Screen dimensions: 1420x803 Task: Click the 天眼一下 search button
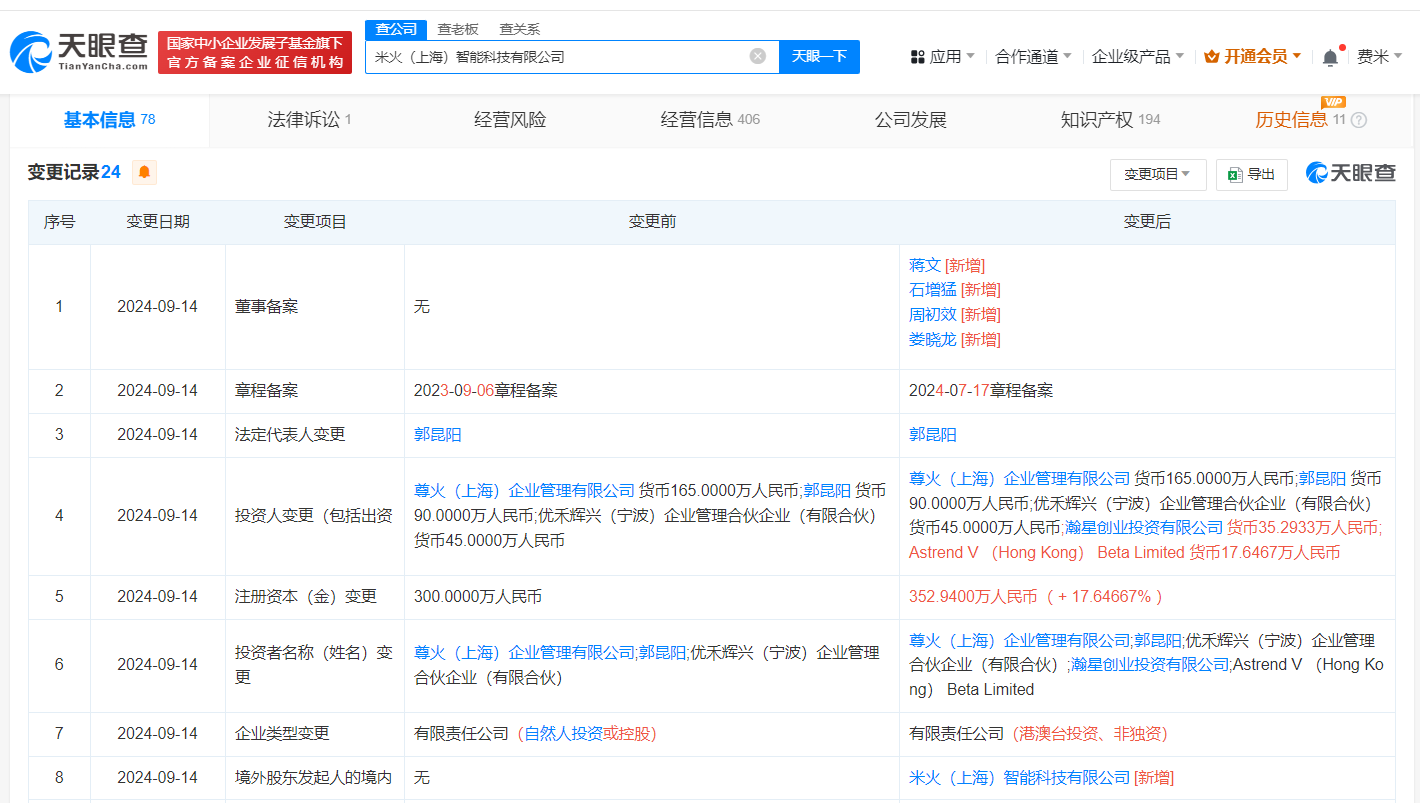819,57
